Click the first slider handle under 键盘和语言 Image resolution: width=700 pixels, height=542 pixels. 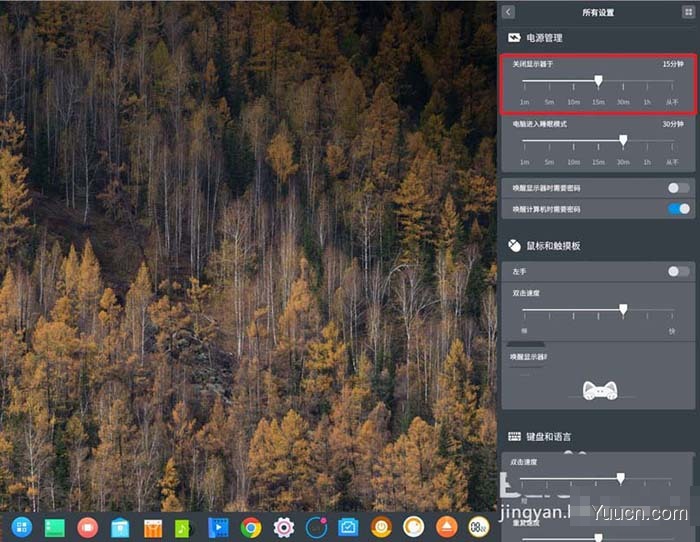click(x=621, y=478)
